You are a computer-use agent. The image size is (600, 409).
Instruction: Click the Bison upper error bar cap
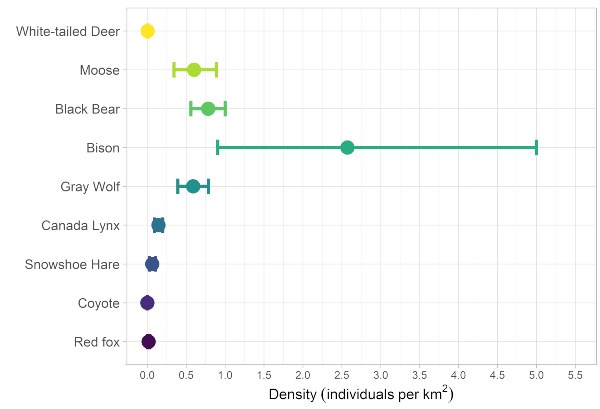[537, 147]
